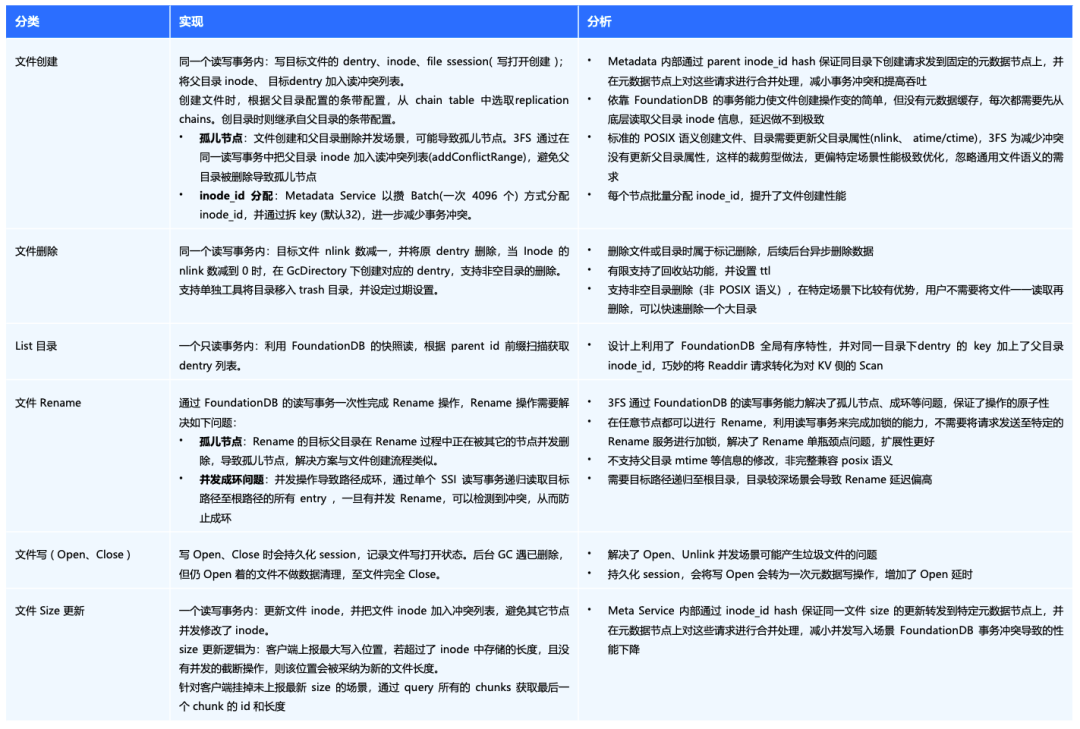The width and height of the screenshot is (1080, 729).
Task: Click analysis line 在任意节点都可以进行 Rename
Action: (835, 432)
